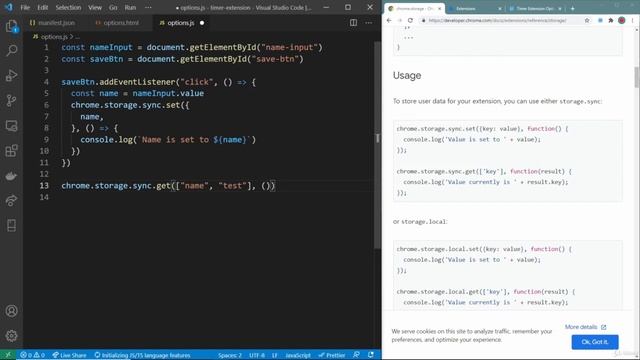Open the Go menu
Image resolution: width=640 pixels, height=360 pixels.
coord(113,7)
